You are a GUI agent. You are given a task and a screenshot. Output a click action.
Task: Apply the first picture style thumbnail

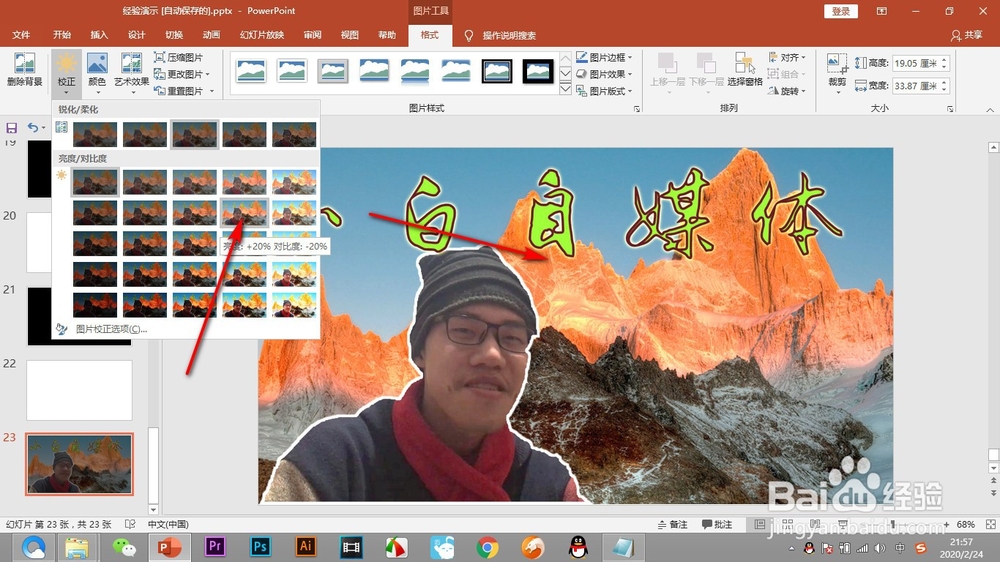pyautogui.click(x=251, y=71)
